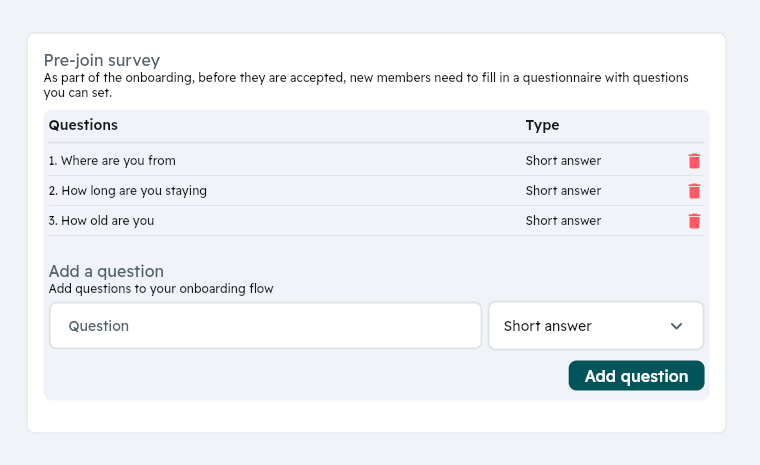Click the Short answer type of question 1
The image size is (760, 465).
[x=563, y=160]
